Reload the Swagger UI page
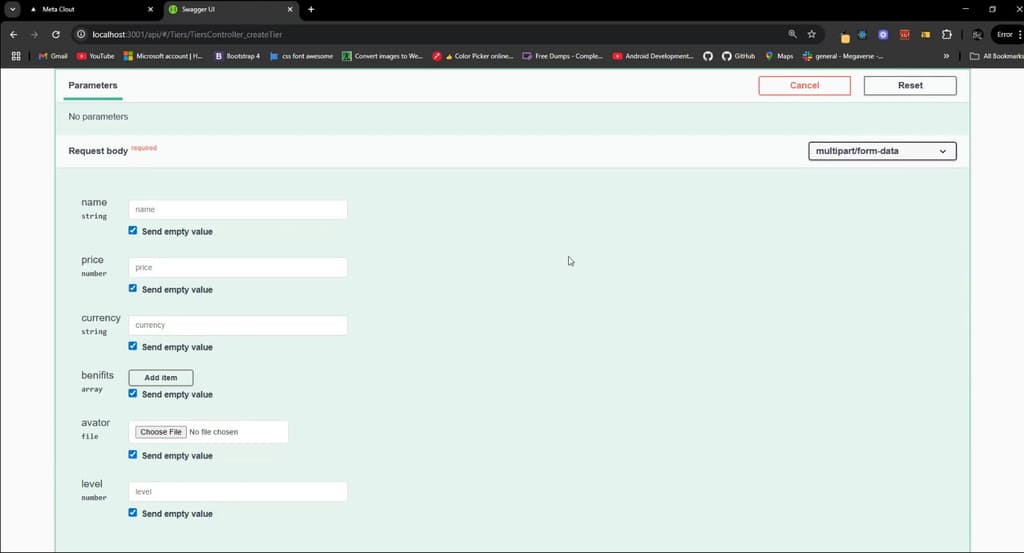This screenshot has height=553, width=1024. [56, 34]
